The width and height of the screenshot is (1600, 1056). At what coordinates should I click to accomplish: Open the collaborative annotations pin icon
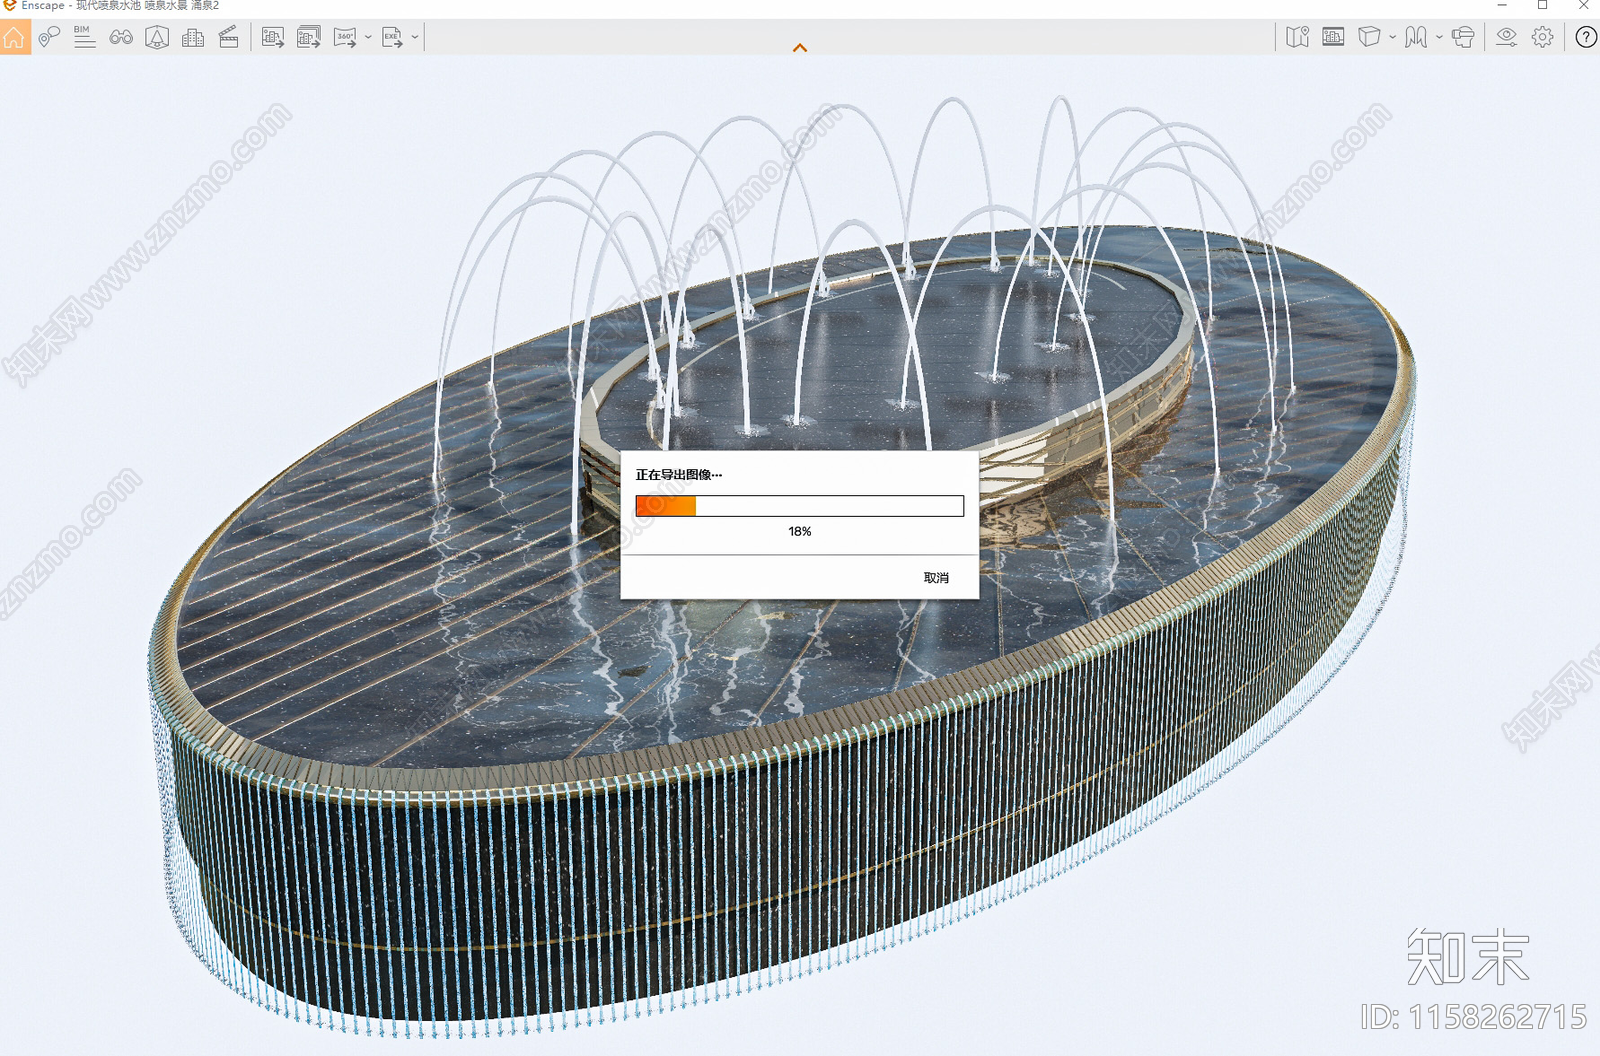point(49,38)
